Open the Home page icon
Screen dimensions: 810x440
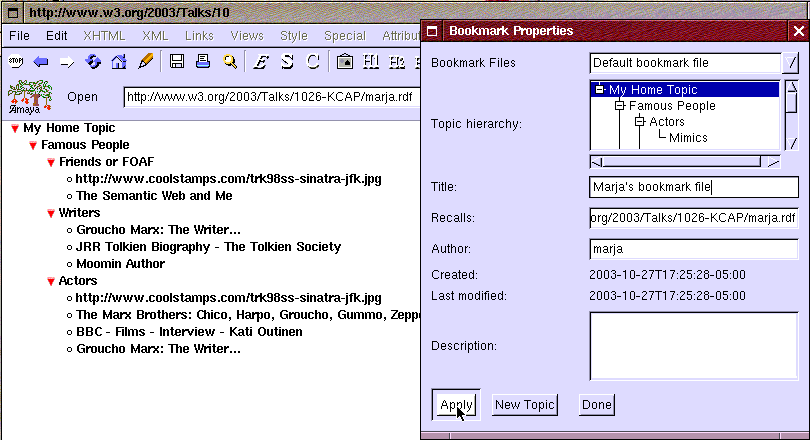(119, 62)
